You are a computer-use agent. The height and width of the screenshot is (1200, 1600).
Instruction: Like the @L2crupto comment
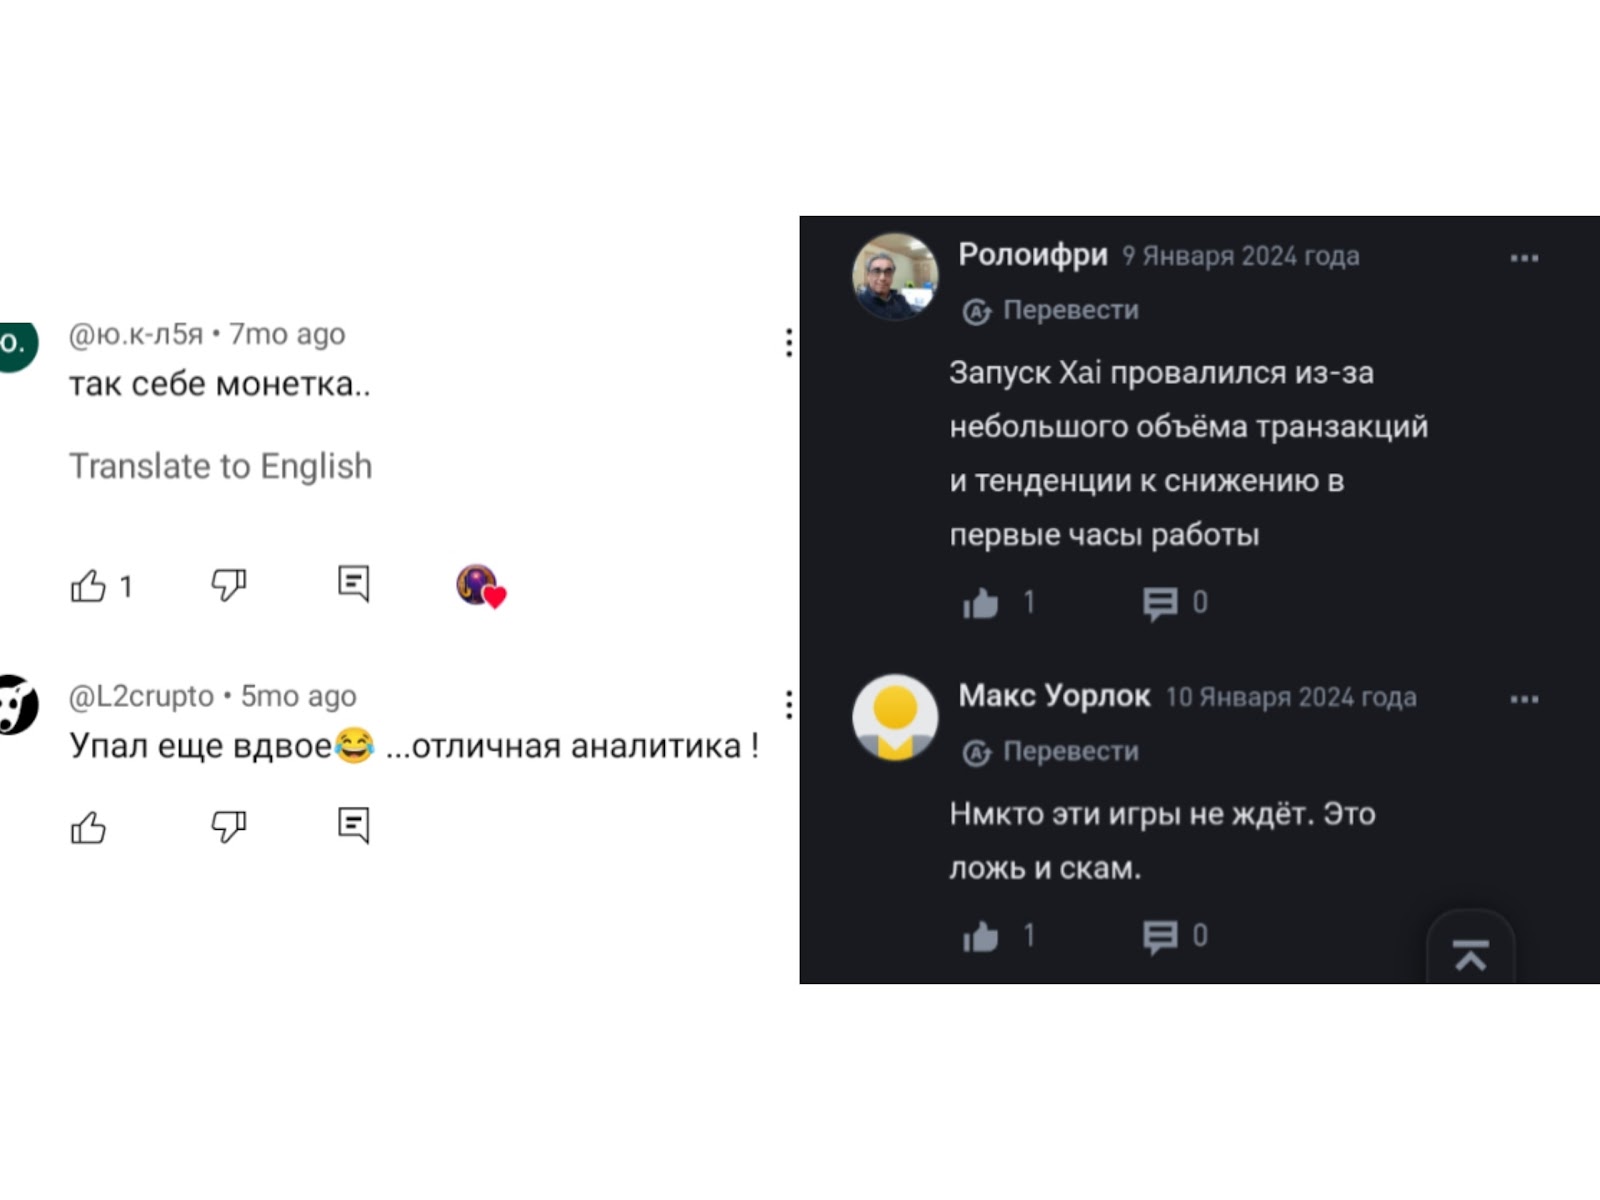(x=89, y=827)
